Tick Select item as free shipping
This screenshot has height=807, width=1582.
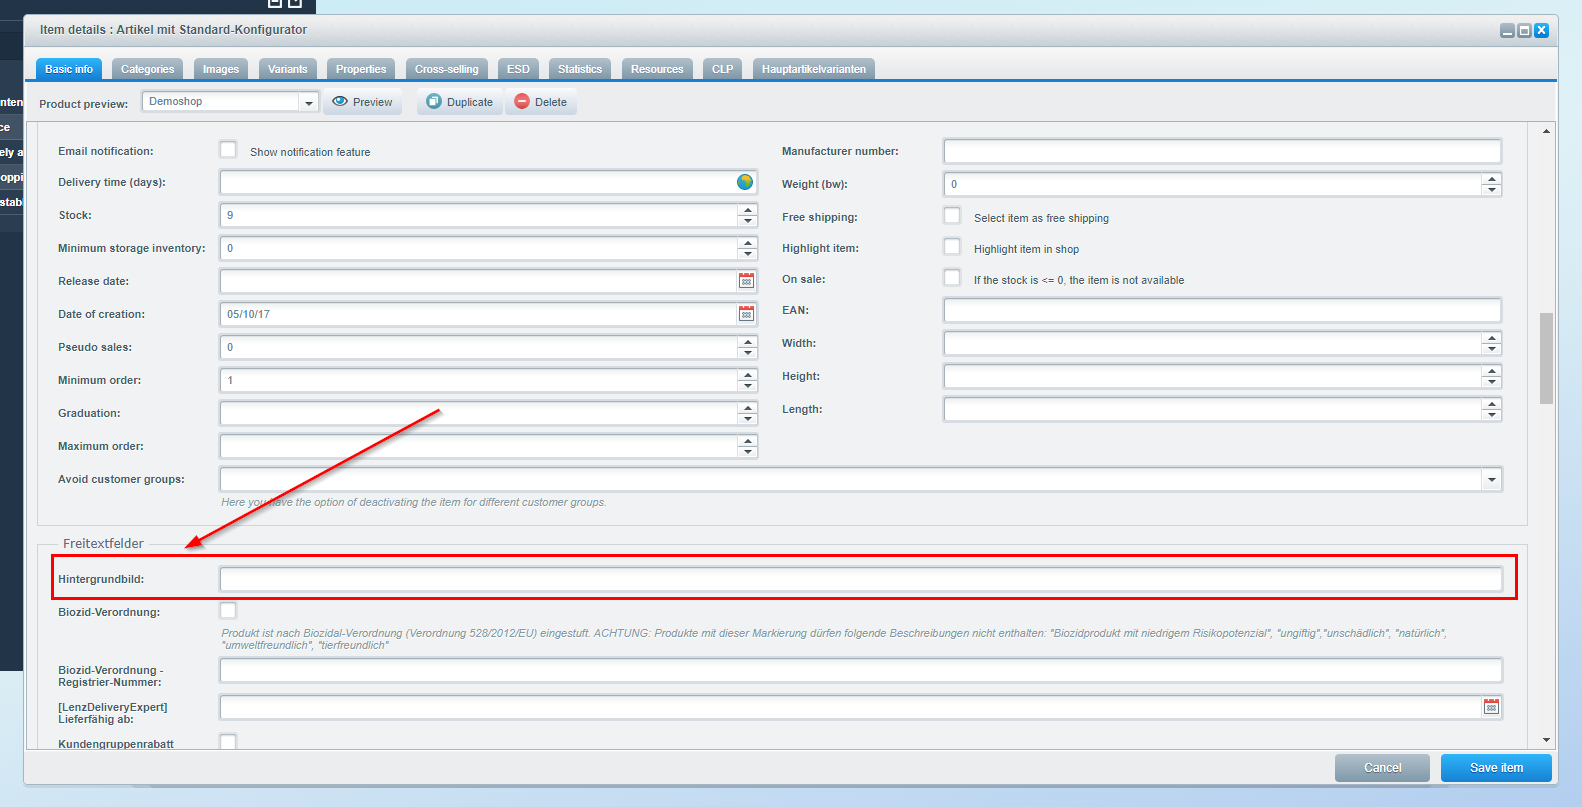click(952, 216)
